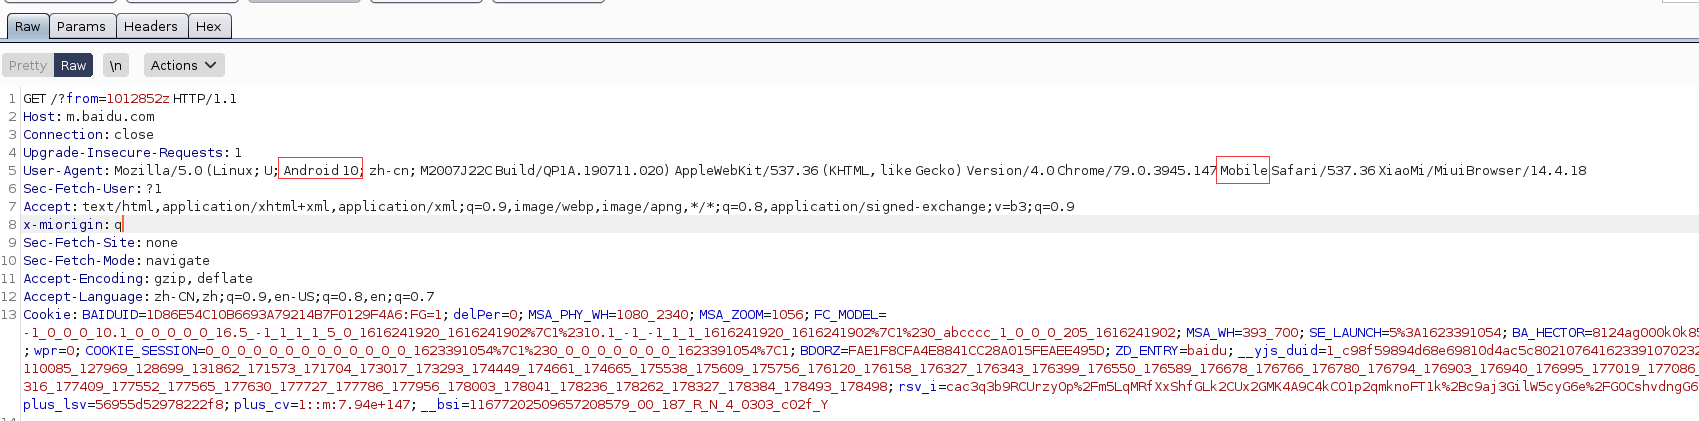Screen dimensions: 1699x421
Task: Click the rsv_i cookie name
Action: pos(917,386)
